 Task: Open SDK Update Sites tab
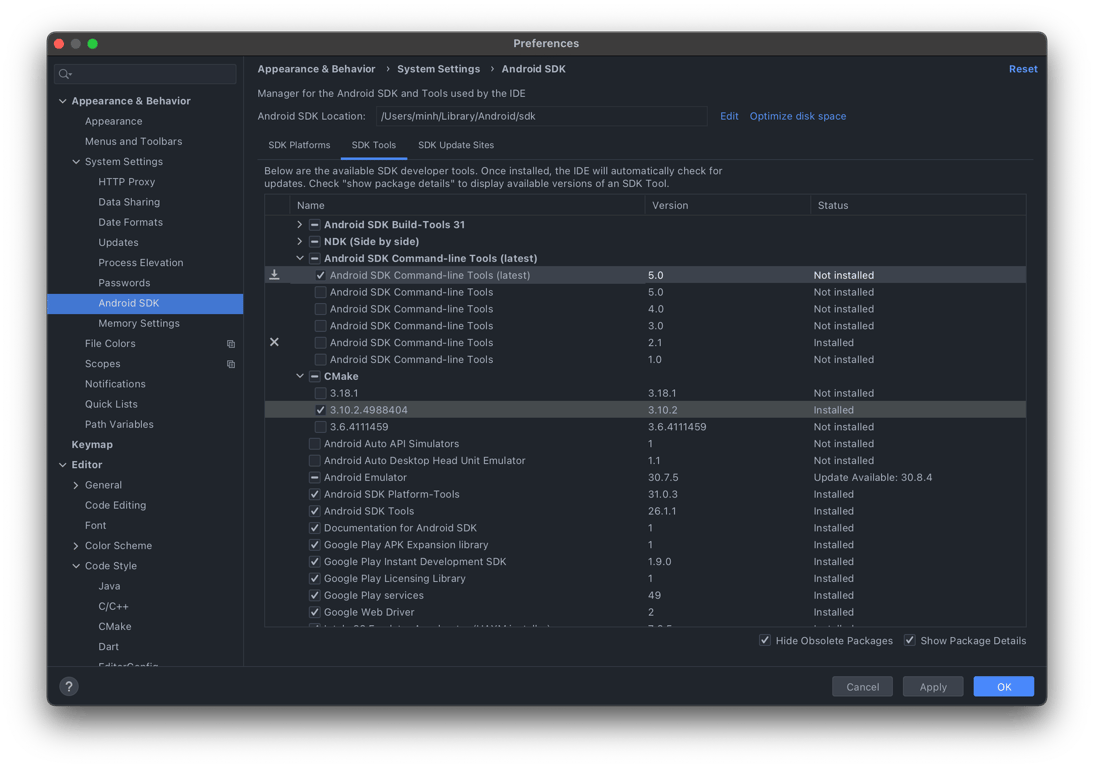tap(456, 145)
